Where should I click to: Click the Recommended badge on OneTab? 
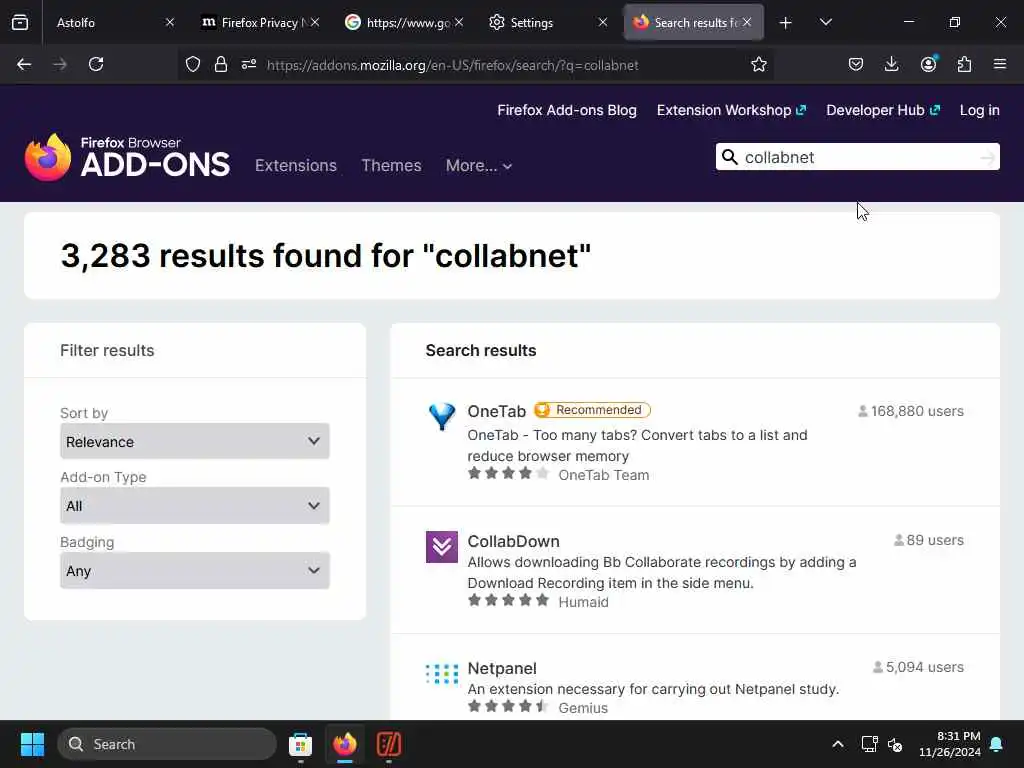point(592,409)
